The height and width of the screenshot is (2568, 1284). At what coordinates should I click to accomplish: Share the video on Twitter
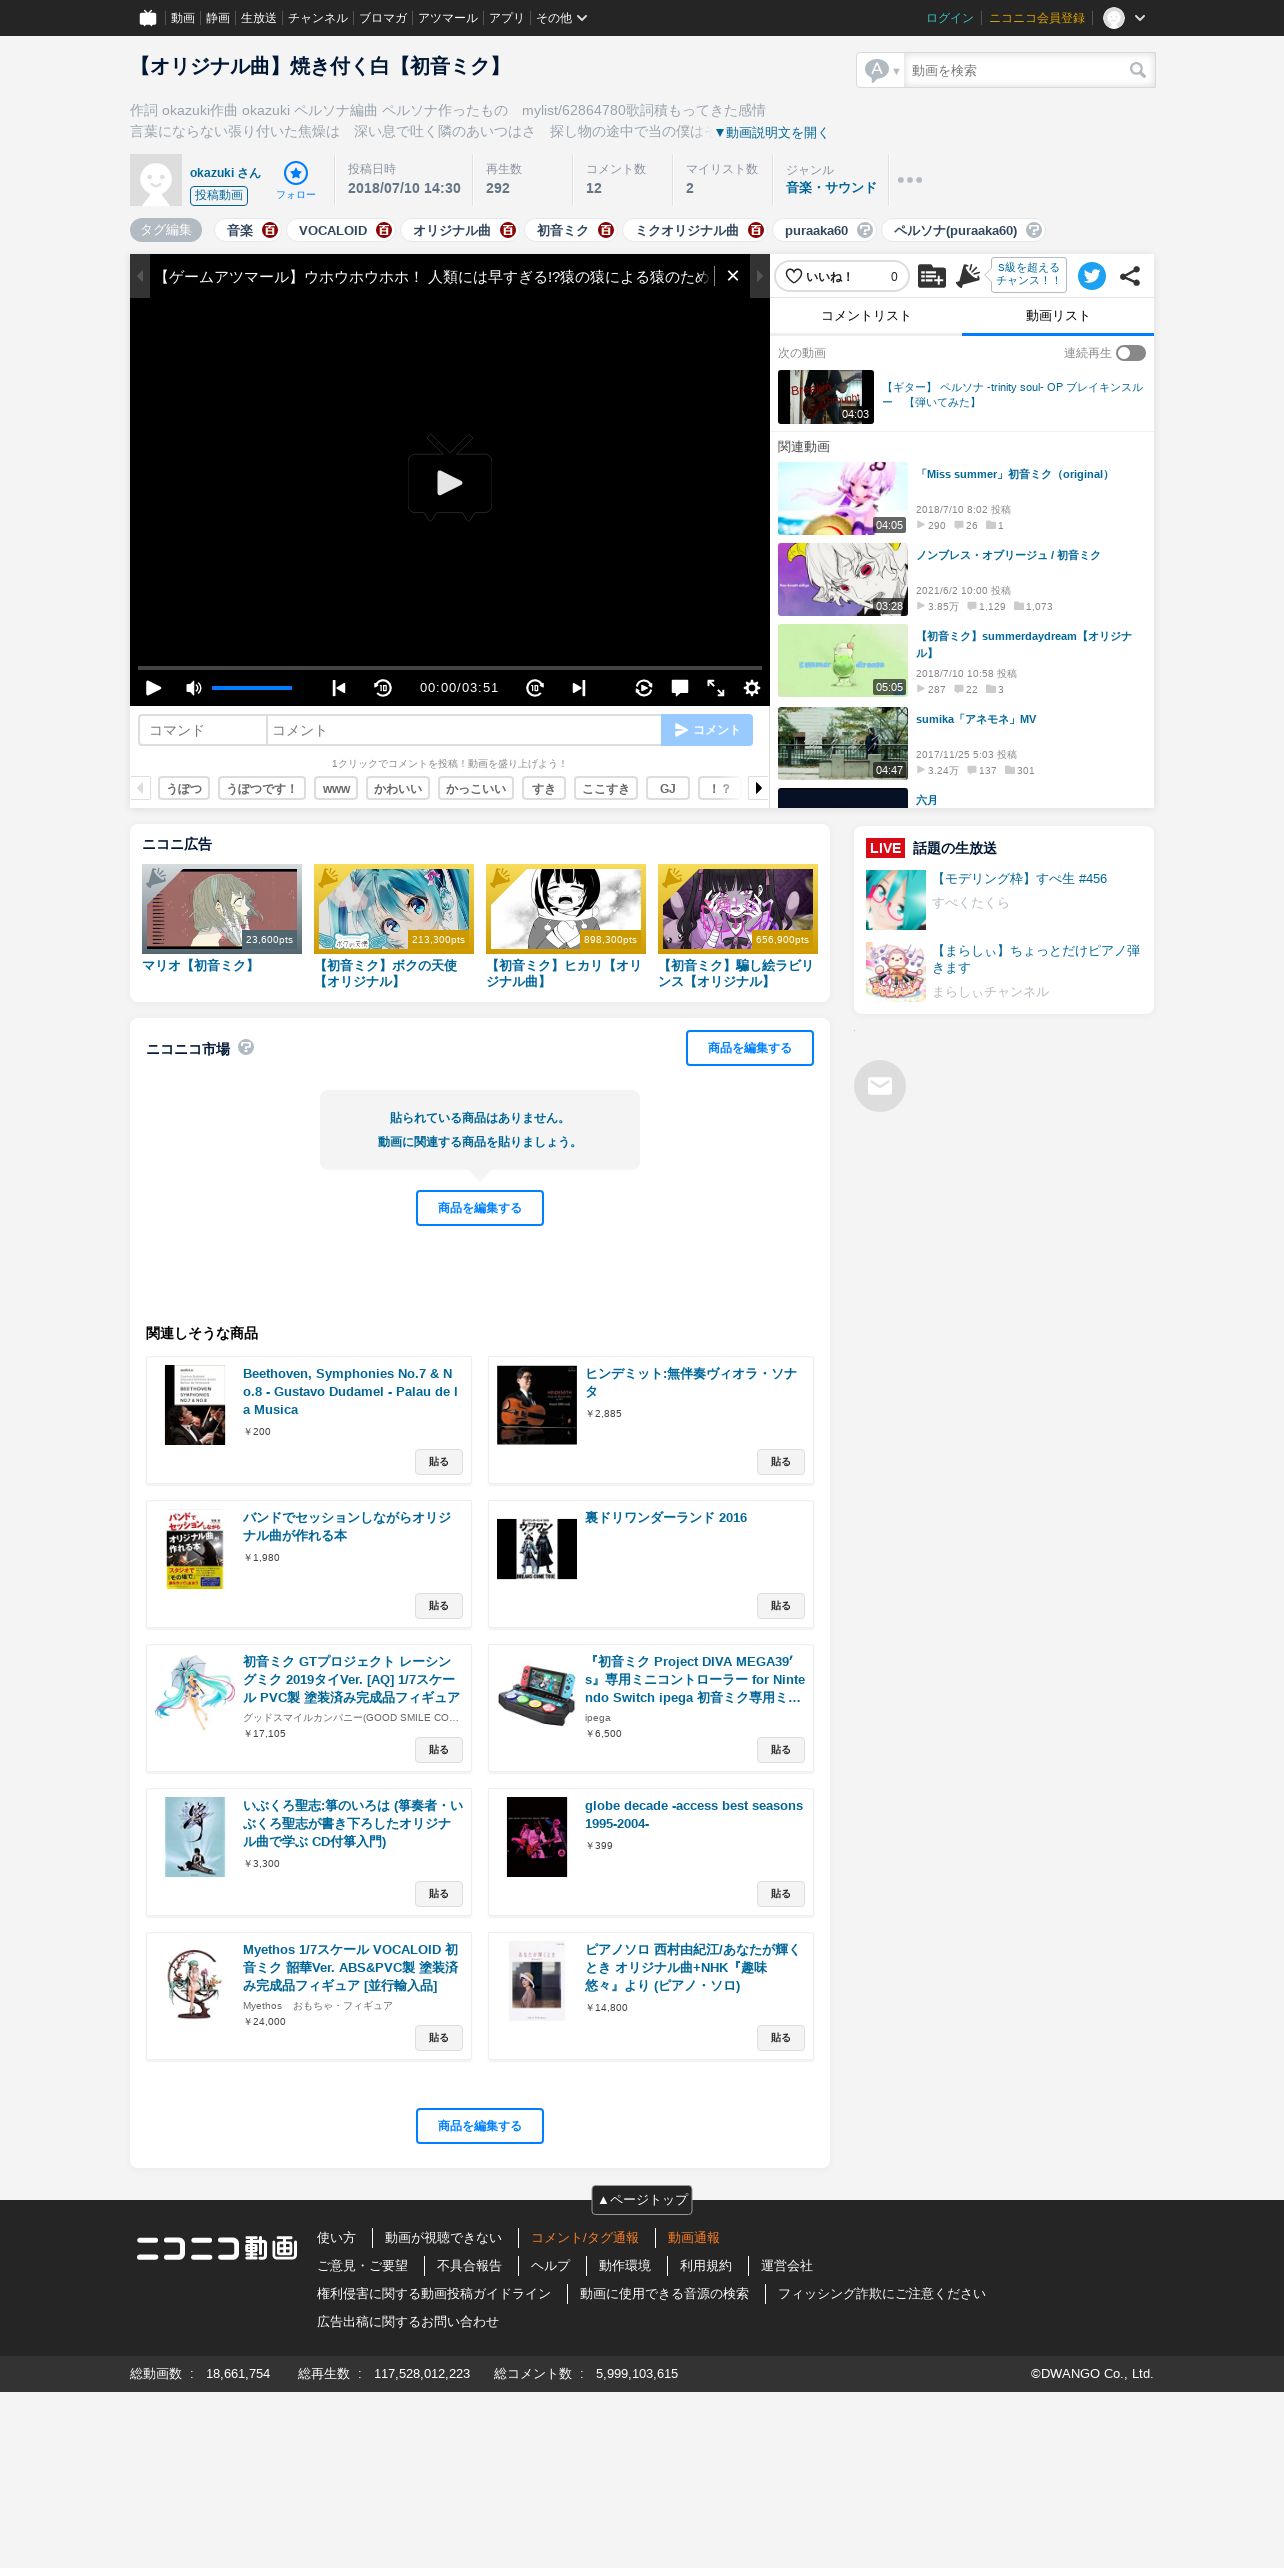click(x=1092, y=276)
